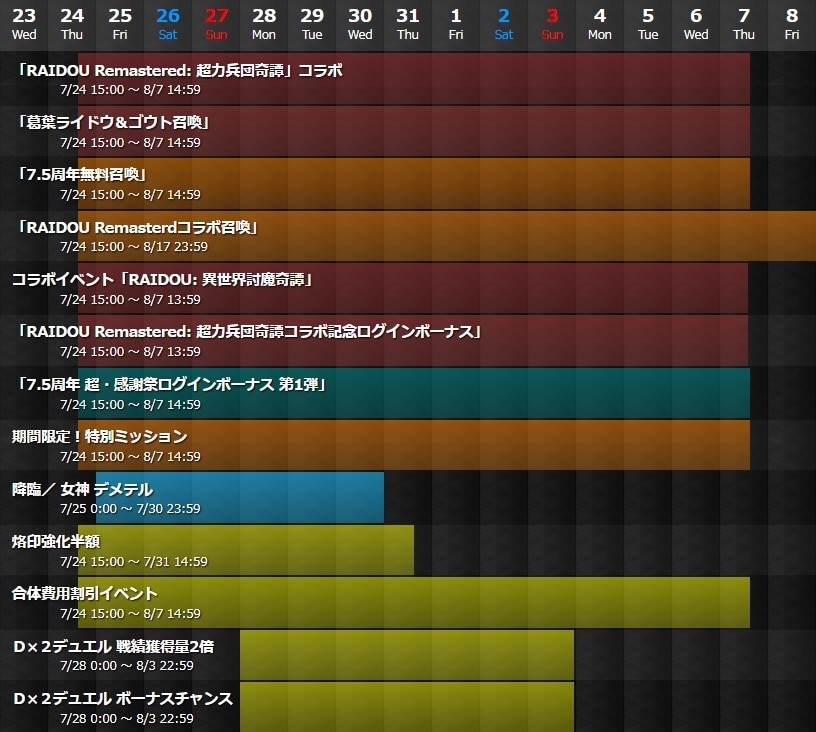
Task: Select the 23 Wed date column header
Action: tap(24, 25)
